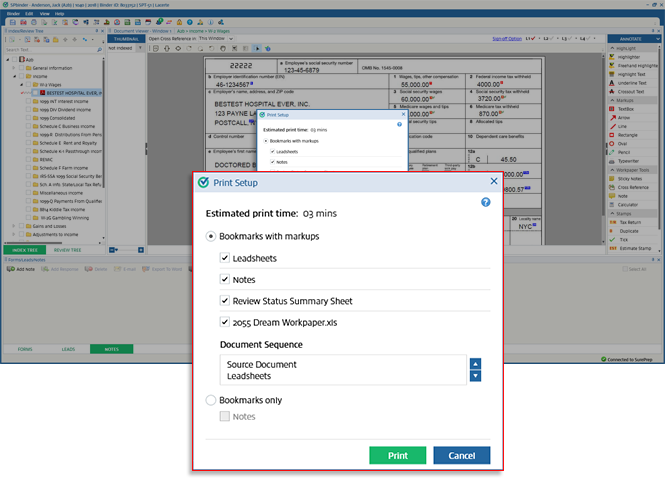Toggle the Review Status Summary Sheet checkbox

pyautogui.click(x=225, y=300)
